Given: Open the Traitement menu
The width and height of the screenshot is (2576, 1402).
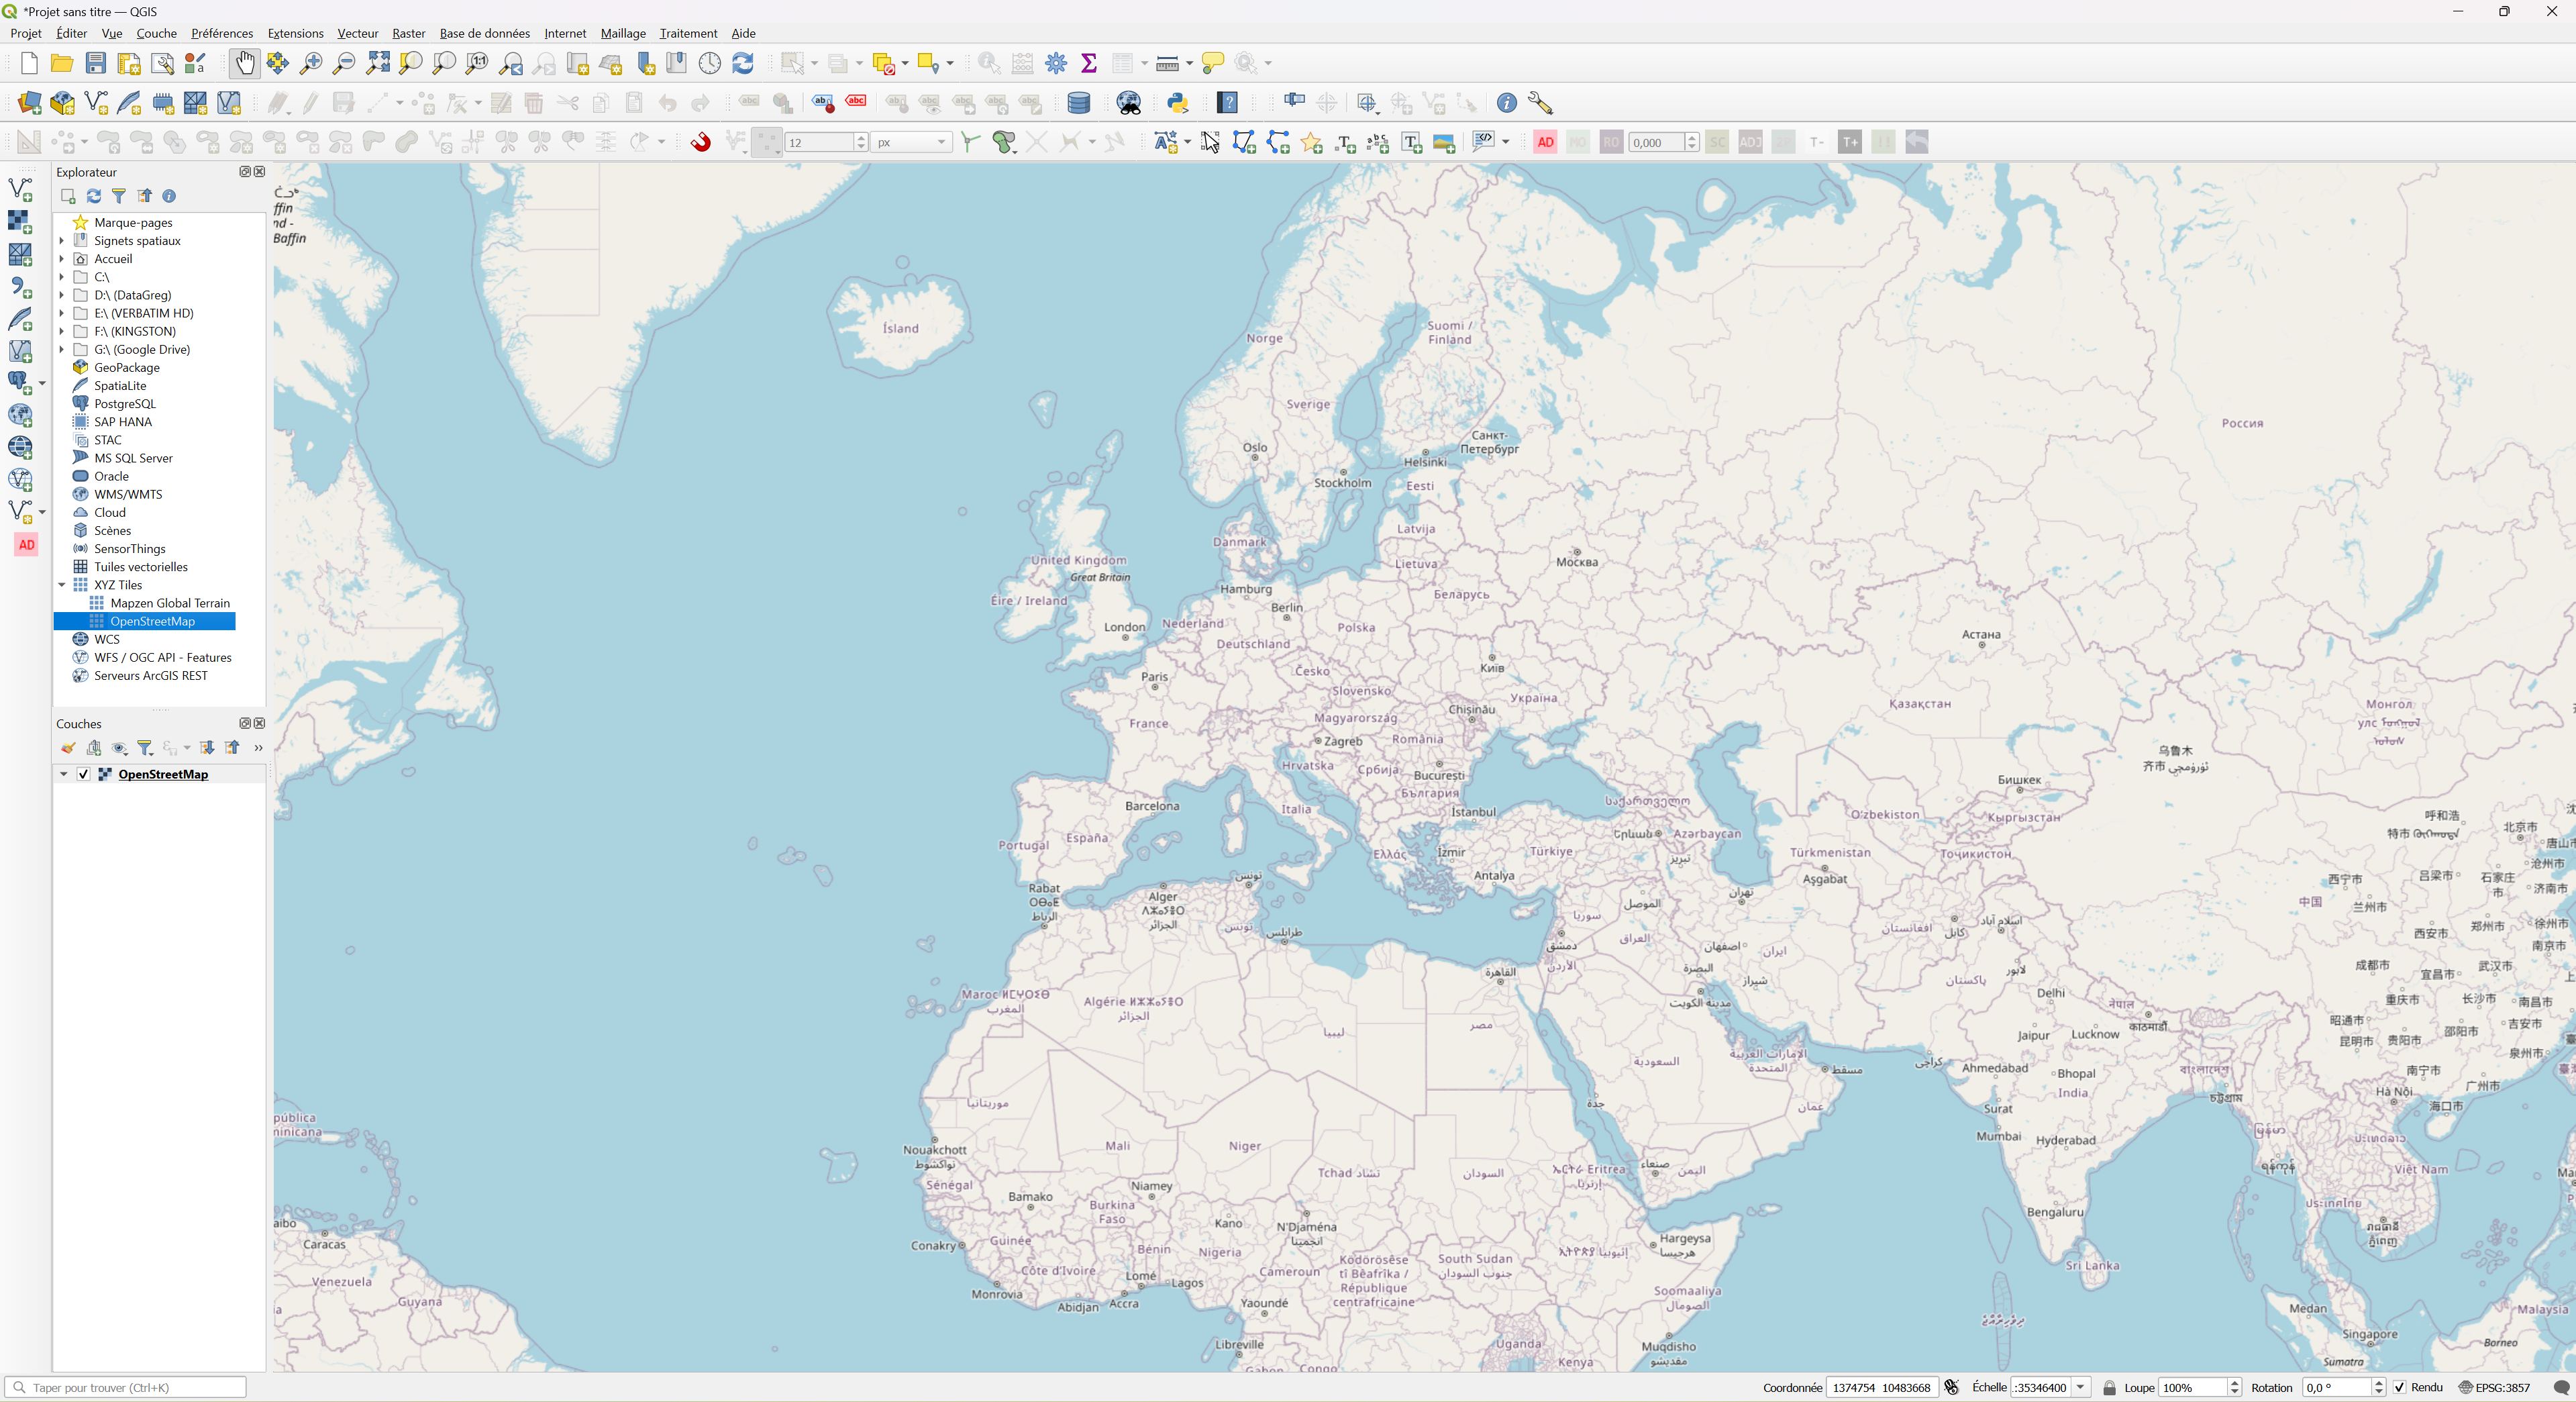Looking at the screenshot, I should [688, 33].
